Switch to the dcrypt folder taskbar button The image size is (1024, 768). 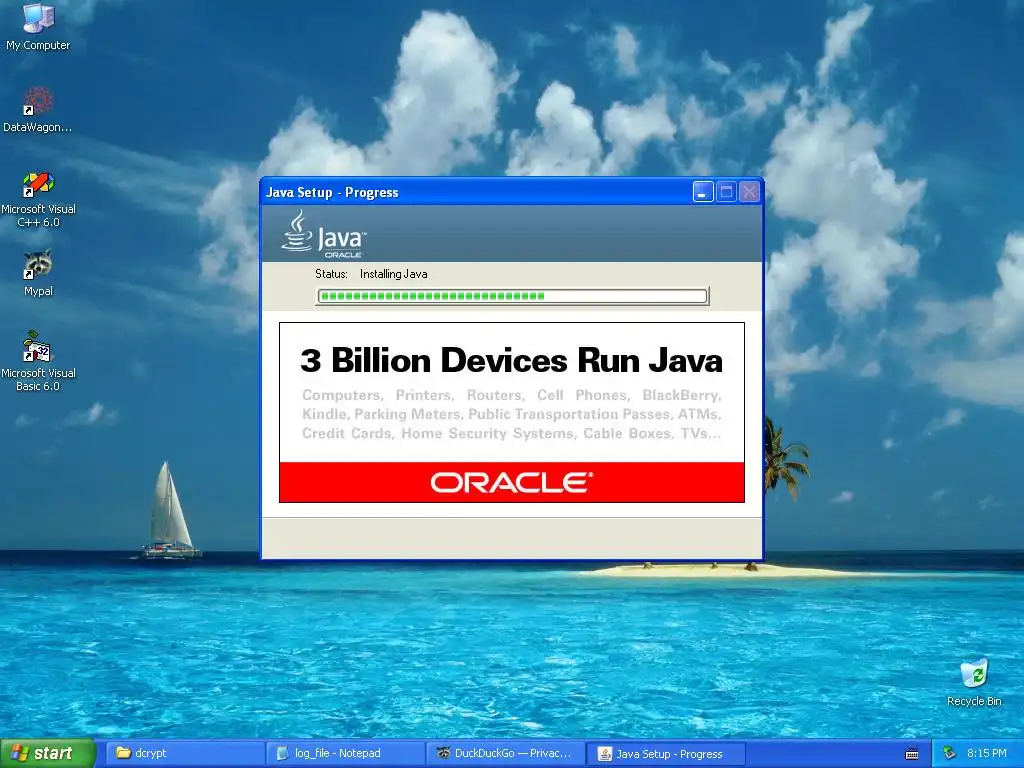pyautogui.click(x=185, y=753)
